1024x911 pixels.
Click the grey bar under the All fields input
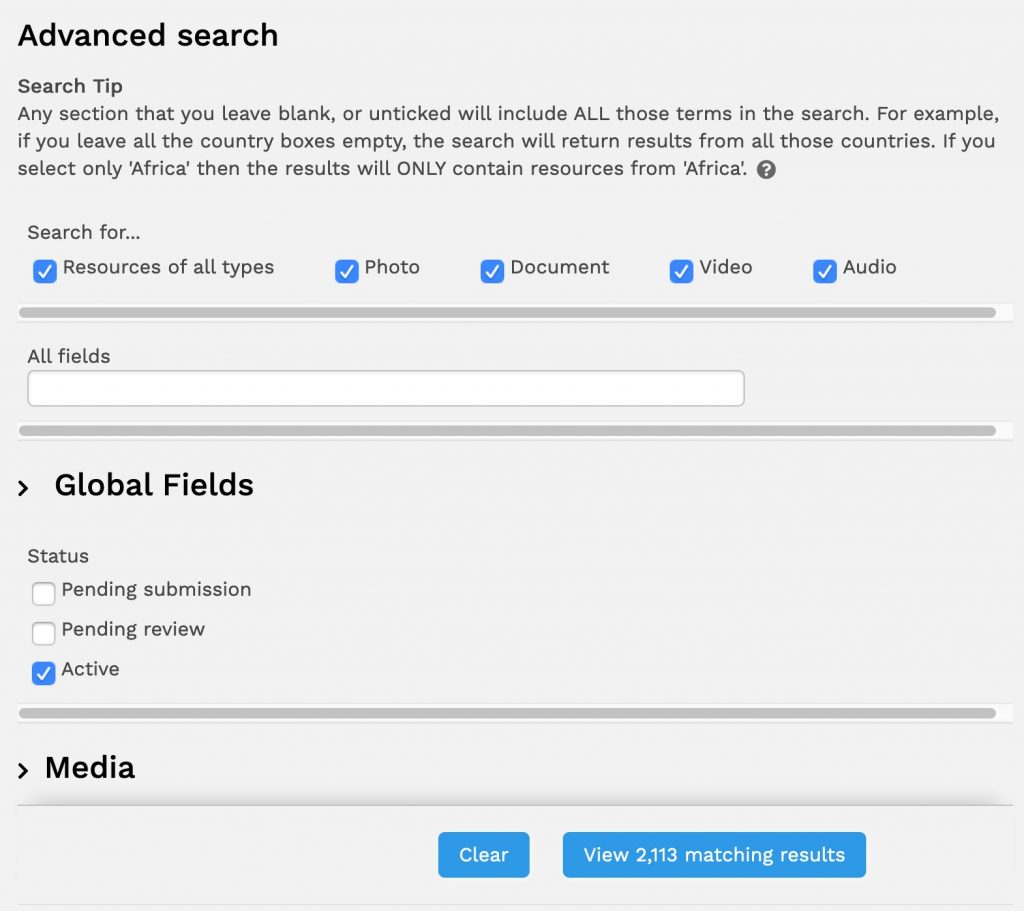[x=507, y=431]
